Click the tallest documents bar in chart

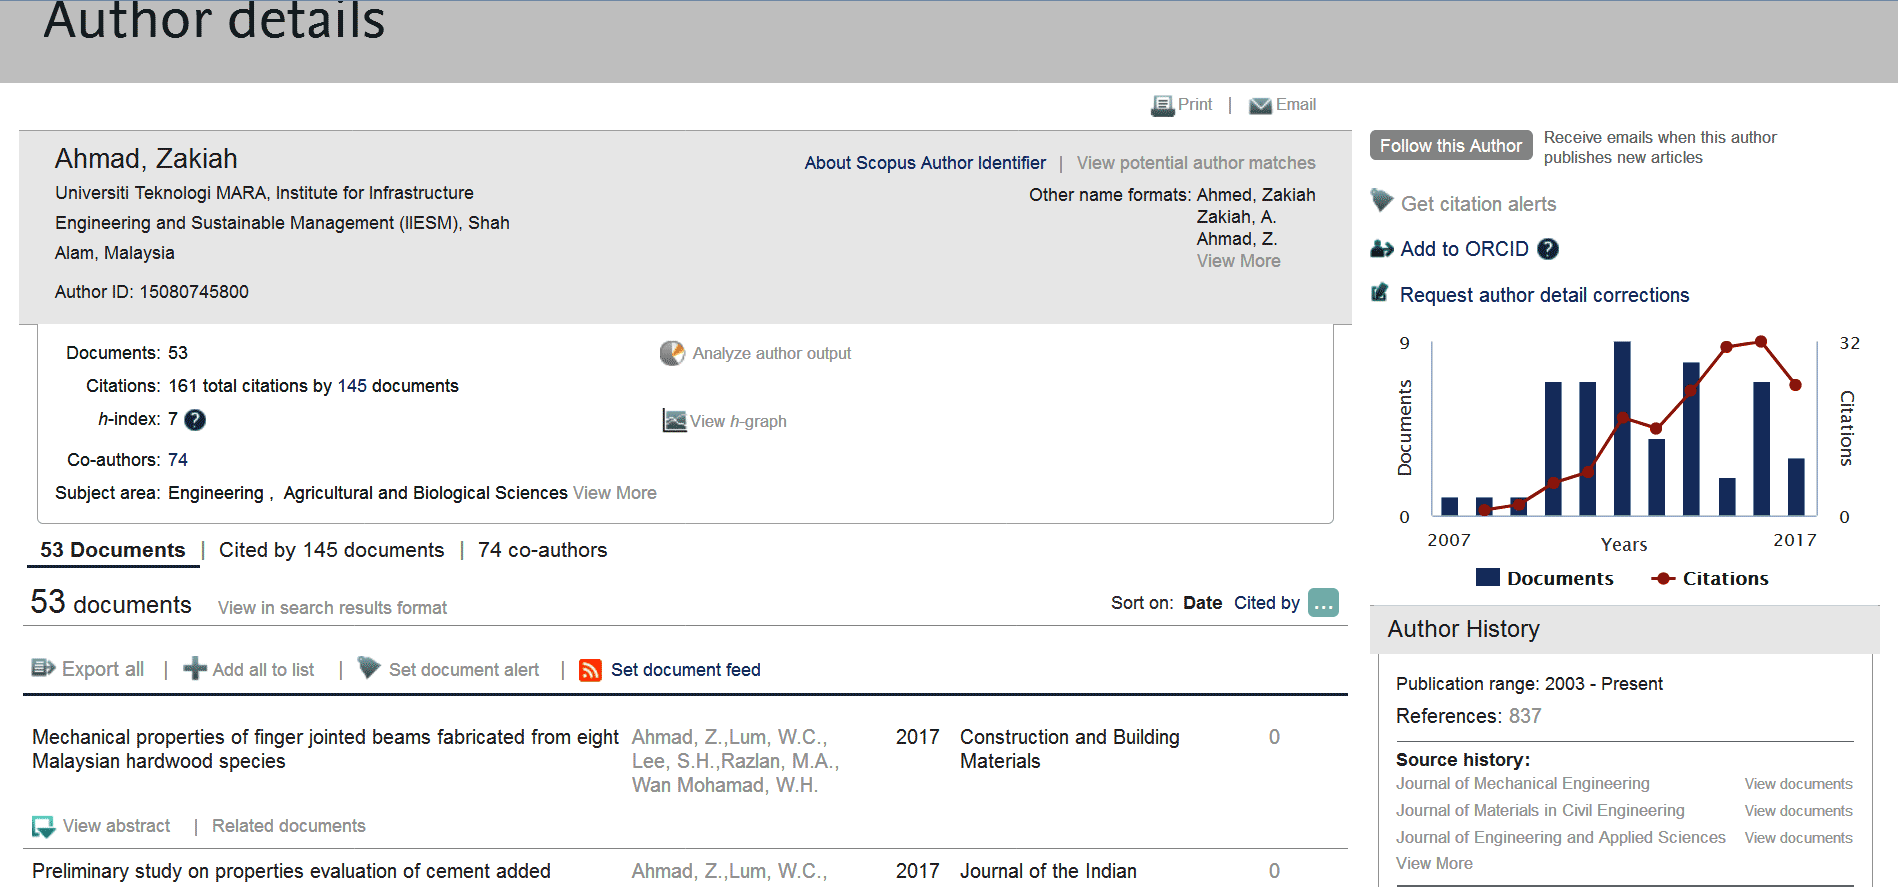pyautogui.click(x=1622, y=428)
